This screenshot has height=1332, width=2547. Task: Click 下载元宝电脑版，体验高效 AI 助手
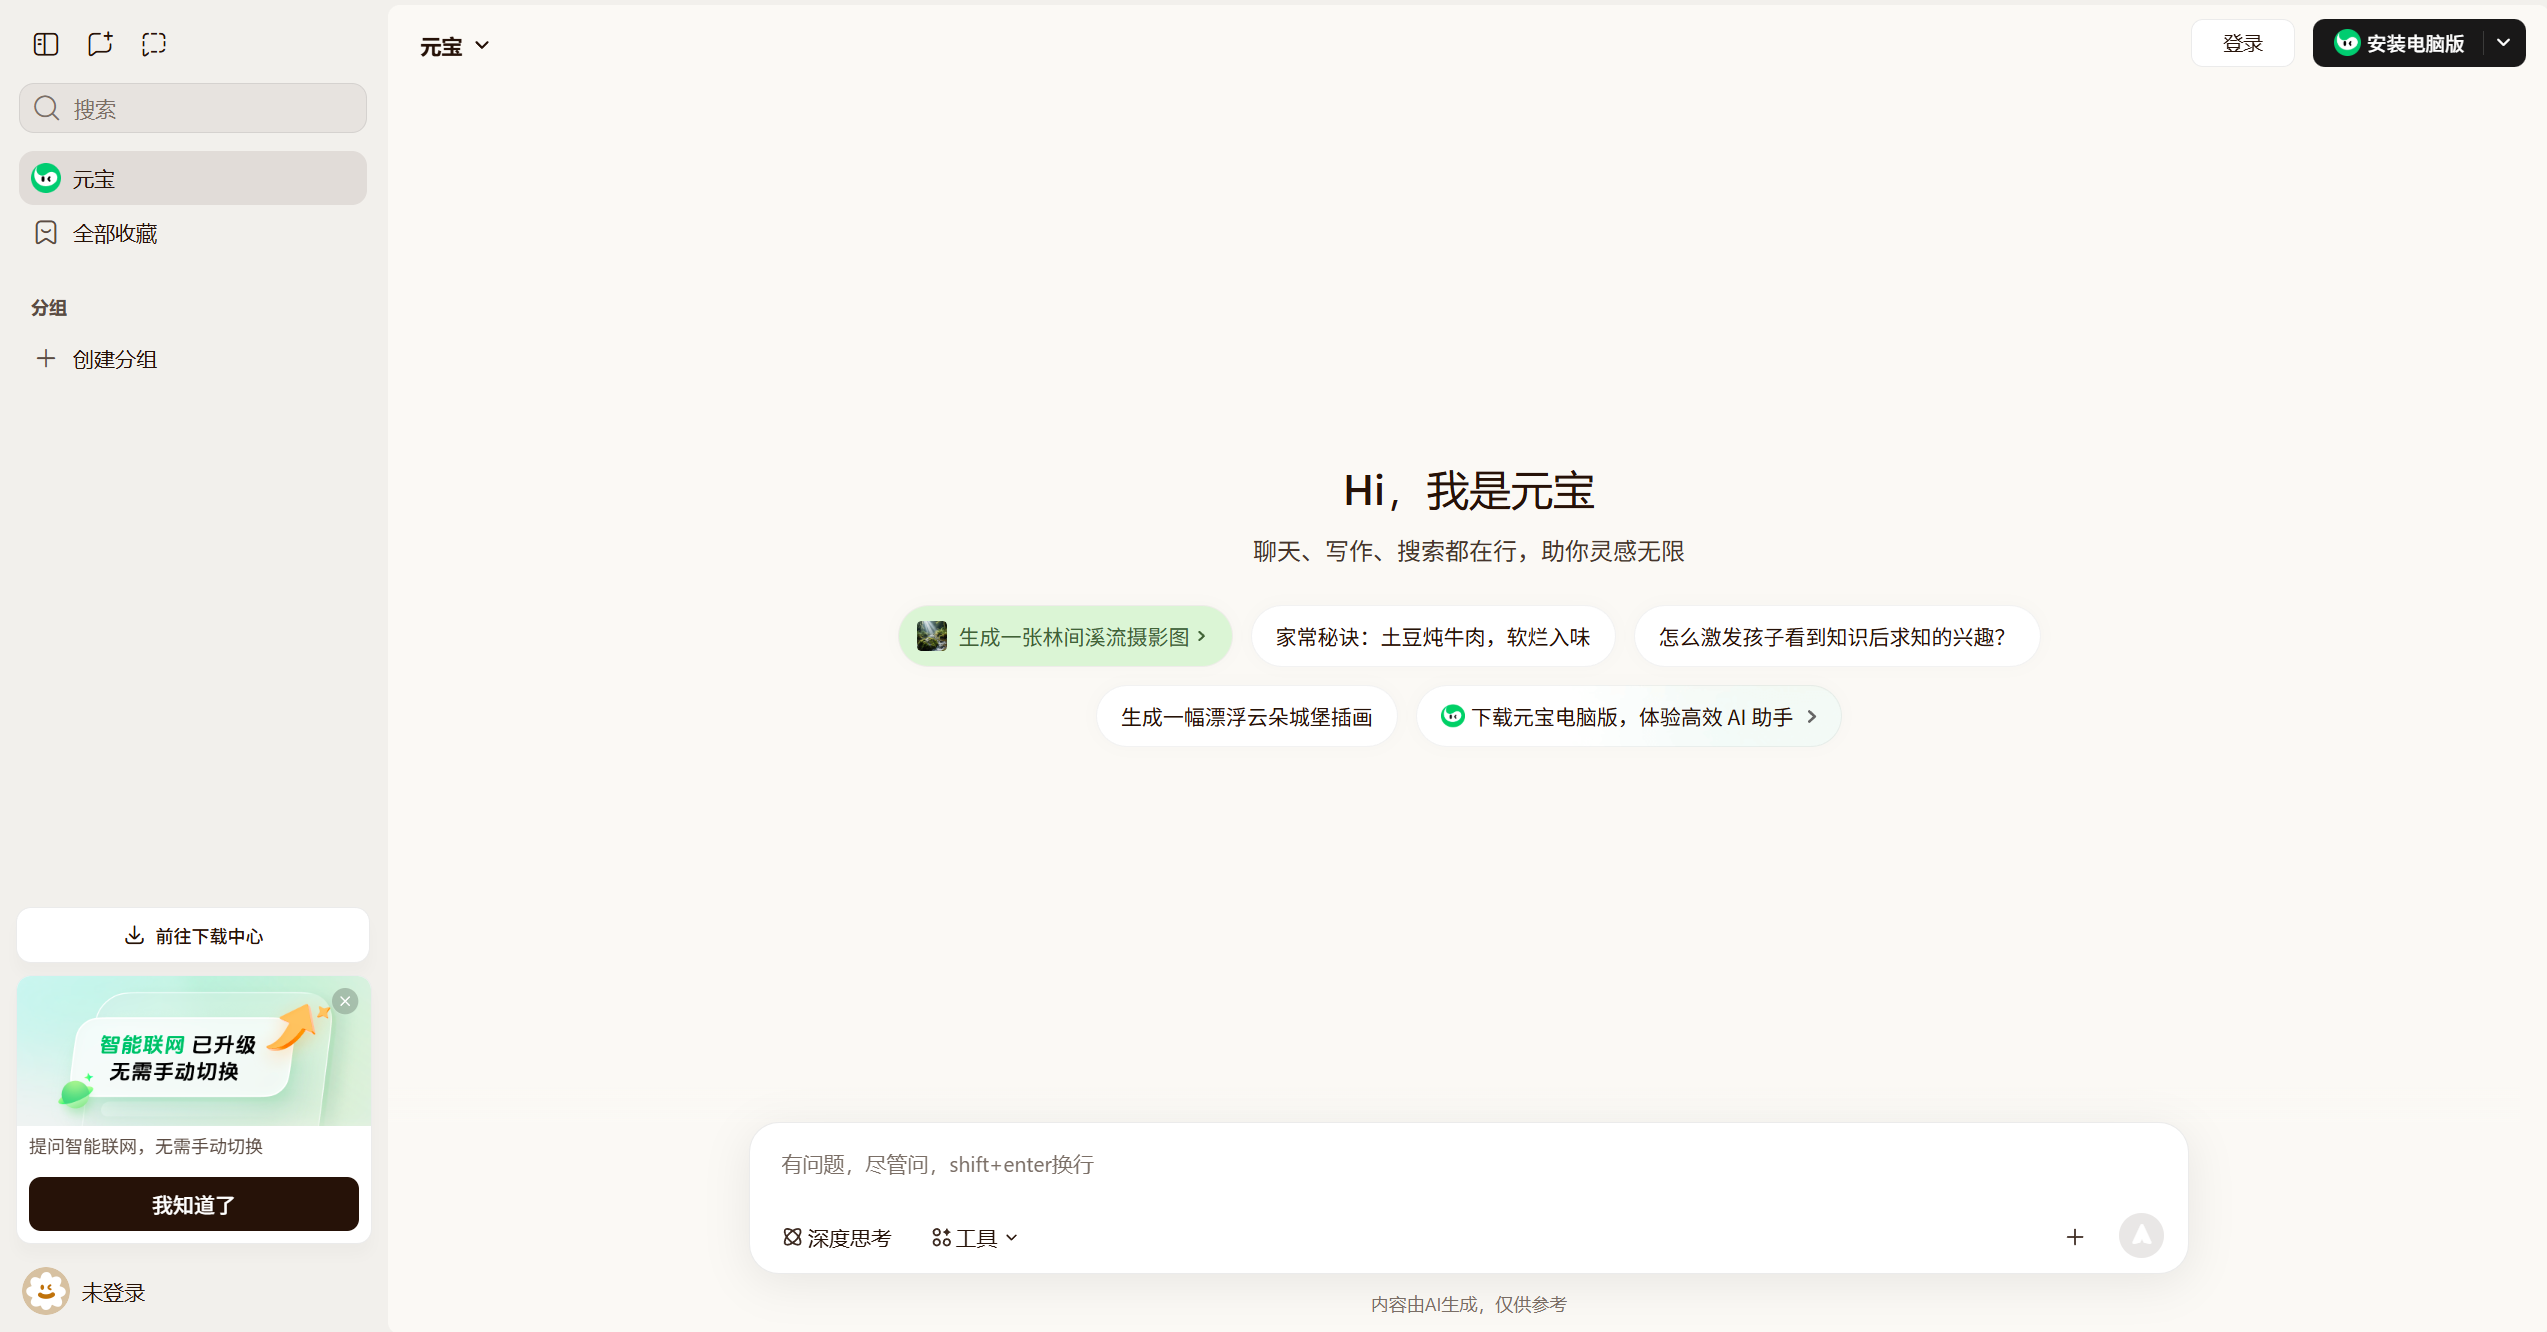pyautogui.click(x=1628, y=716)
